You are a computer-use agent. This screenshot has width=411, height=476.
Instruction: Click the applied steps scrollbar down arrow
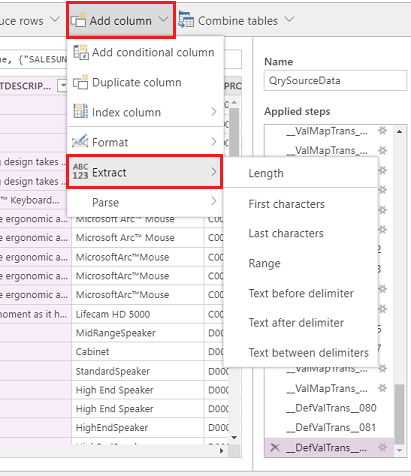[x=400, y=450]
